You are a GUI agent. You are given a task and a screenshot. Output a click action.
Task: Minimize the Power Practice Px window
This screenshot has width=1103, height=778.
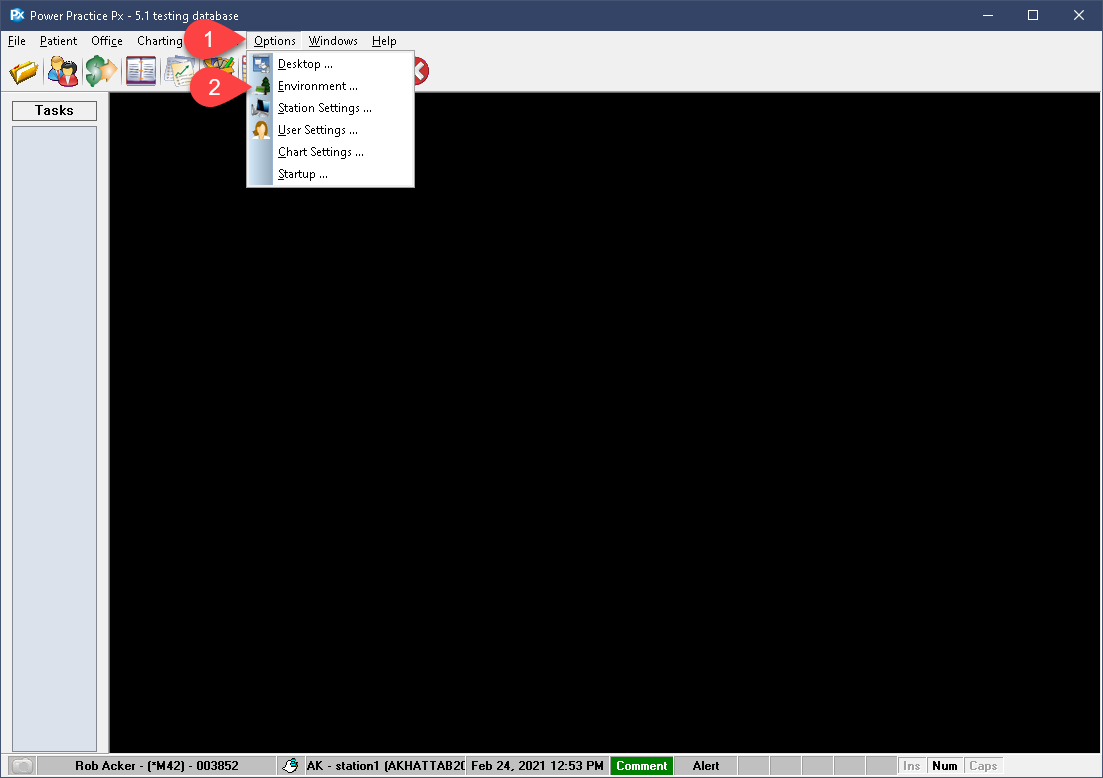(x=988, y=15)
